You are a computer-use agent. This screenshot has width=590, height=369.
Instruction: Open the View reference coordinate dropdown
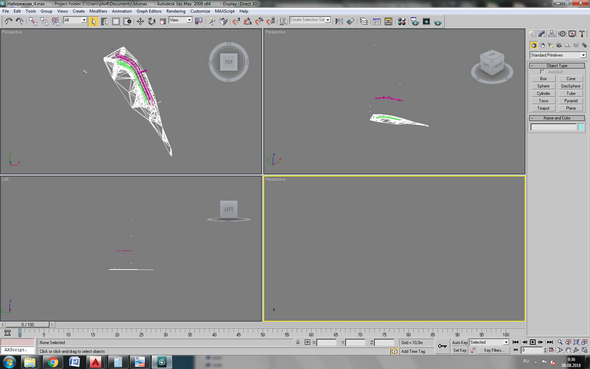(x=180, y=20)
